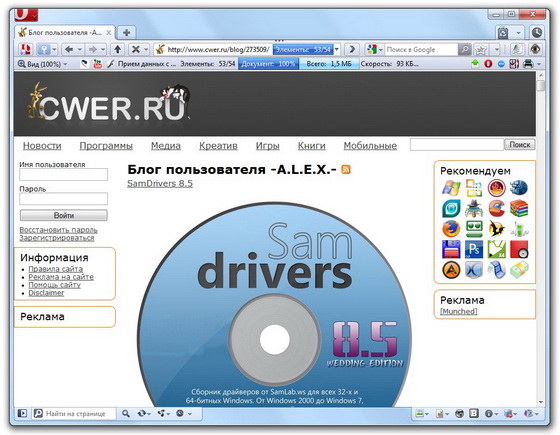Close the Блог пользователя tab

109,32
